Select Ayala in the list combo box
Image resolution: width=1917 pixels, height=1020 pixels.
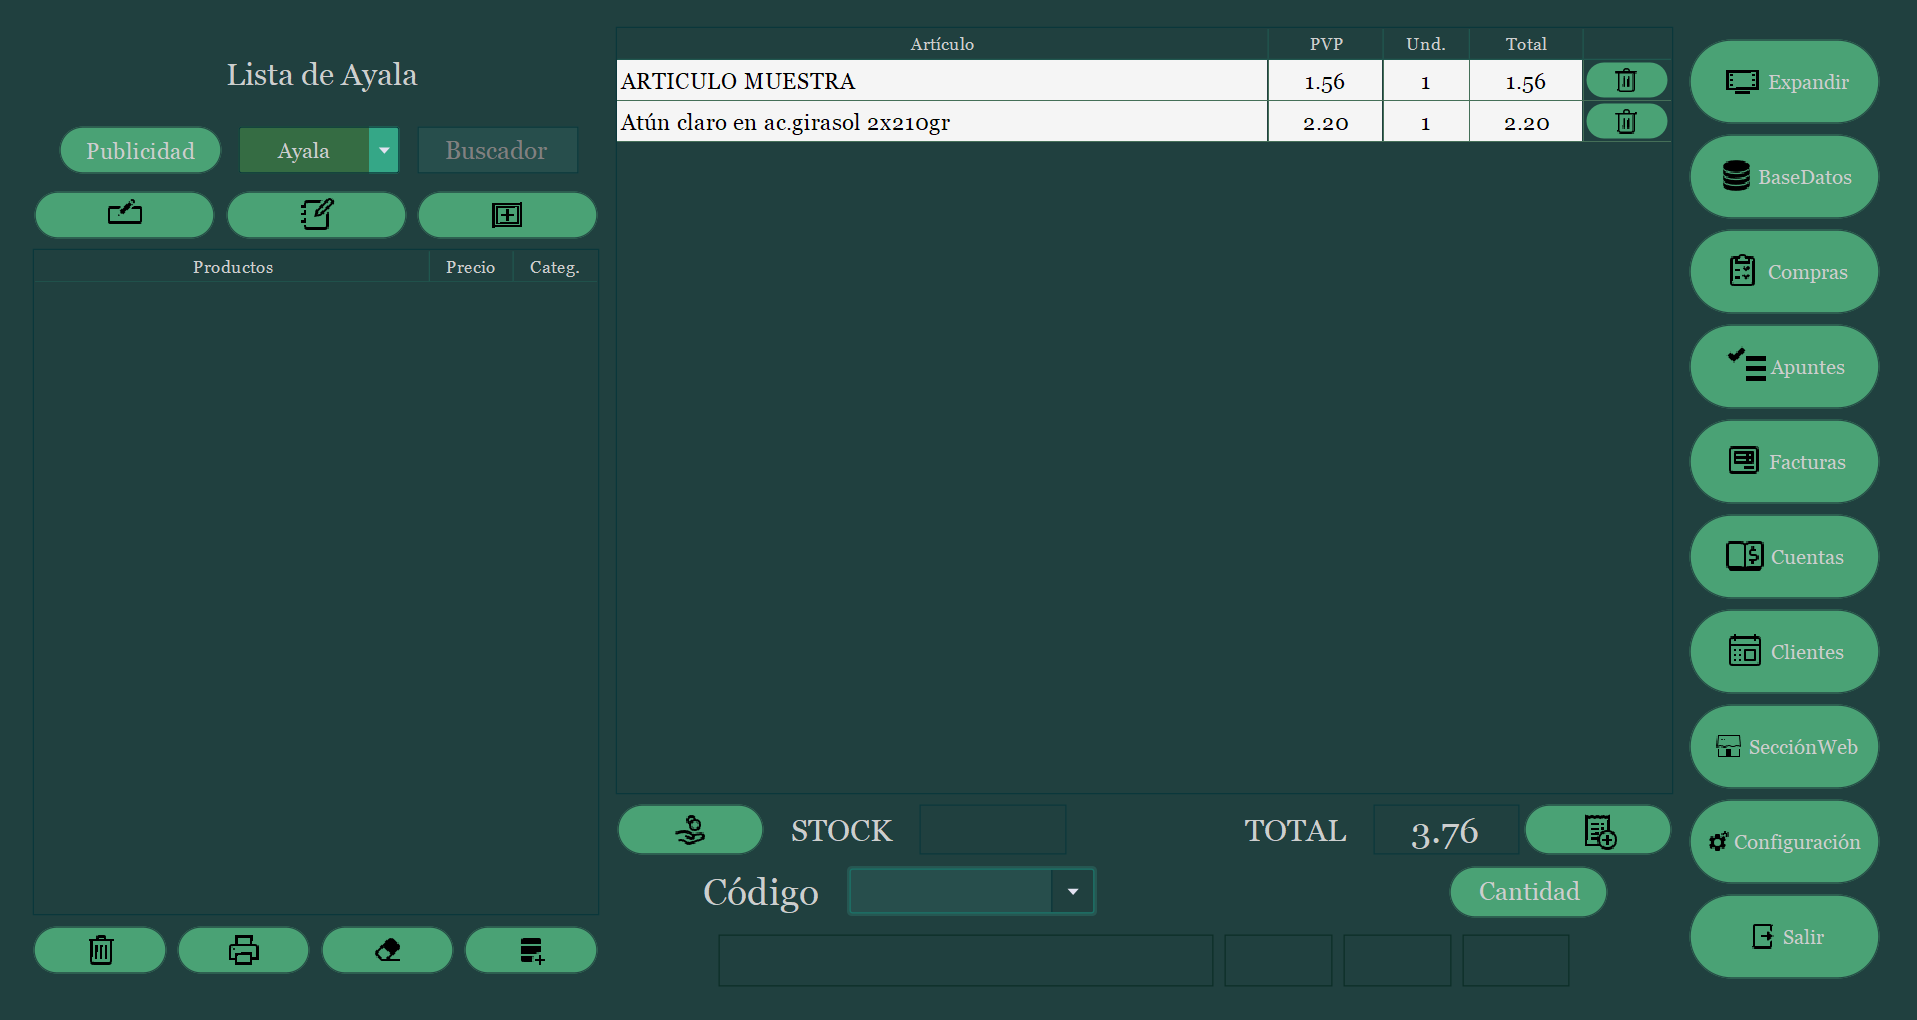304,151
